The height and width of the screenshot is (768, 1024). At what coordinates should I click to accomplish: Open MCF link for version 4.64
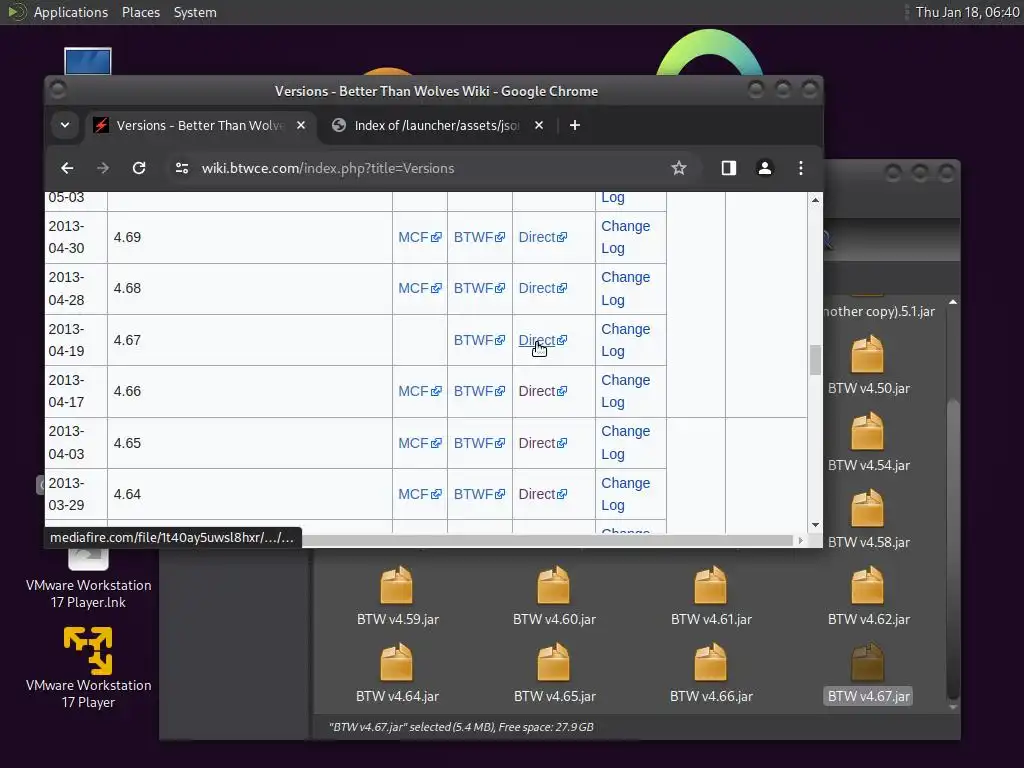pos(419,494)
